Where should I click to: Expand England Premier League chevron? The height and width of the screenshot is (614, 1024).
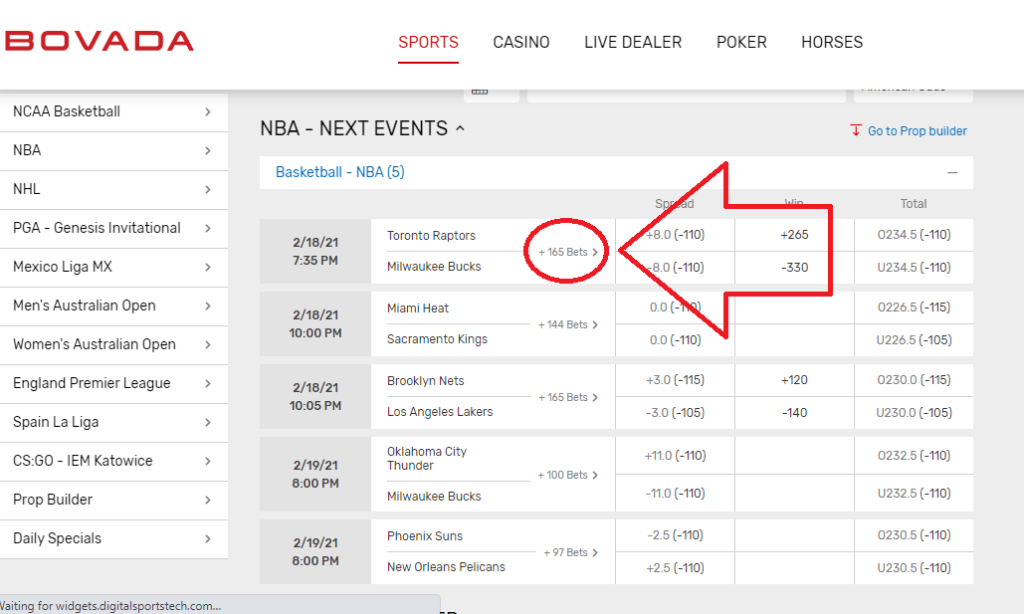(x=208, y=383)
